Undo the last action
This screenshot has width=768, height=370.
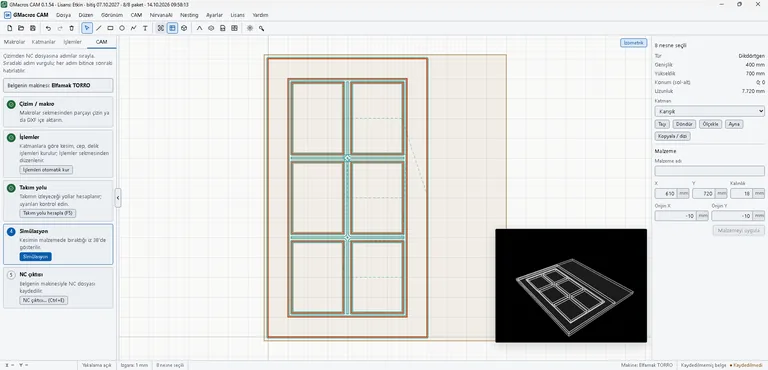(48, 28)
